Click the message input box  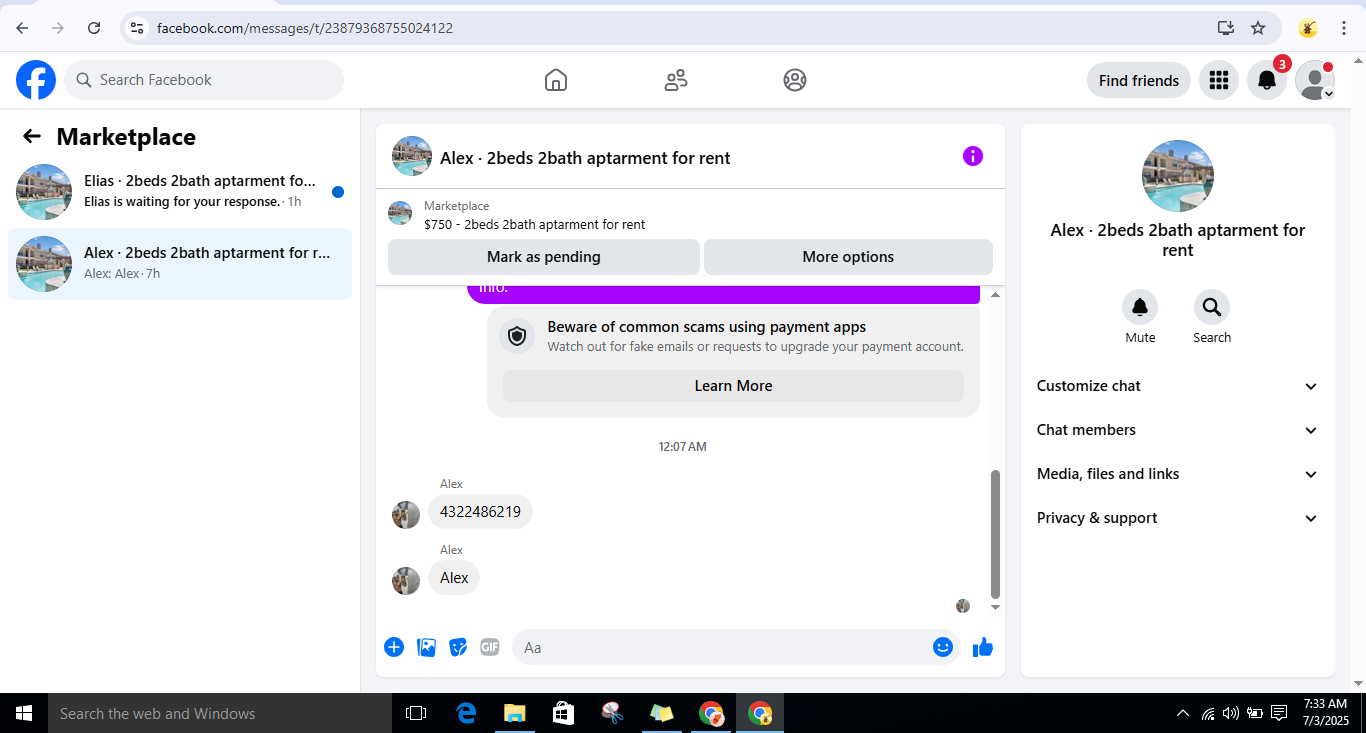(x=736, y=647)
